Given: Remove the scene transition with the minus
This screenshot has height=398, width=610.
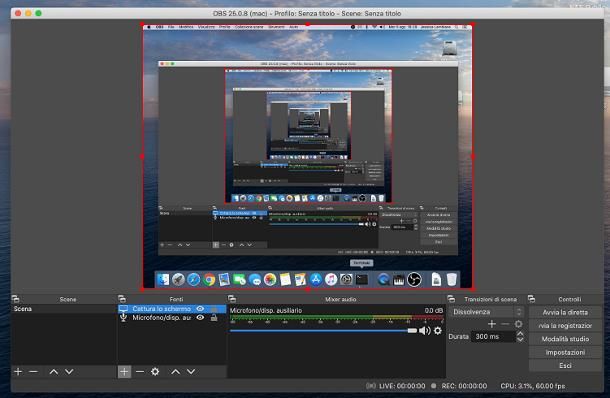Looking at the screenshot, I should tap(505, 324).
